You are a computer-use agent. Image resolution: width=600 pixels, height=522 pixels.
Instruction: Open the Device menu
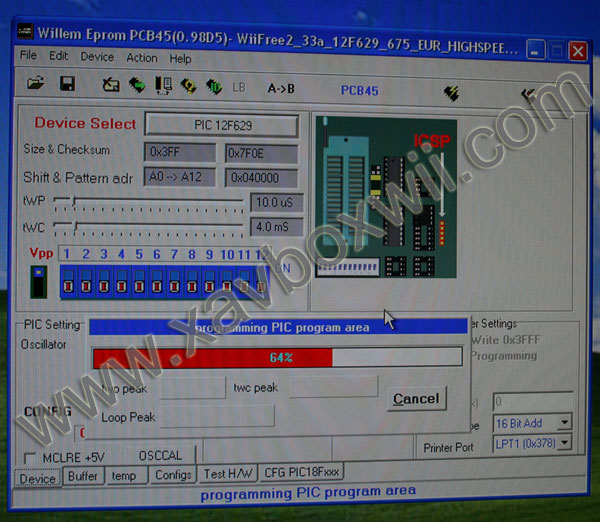pos(97,57)
